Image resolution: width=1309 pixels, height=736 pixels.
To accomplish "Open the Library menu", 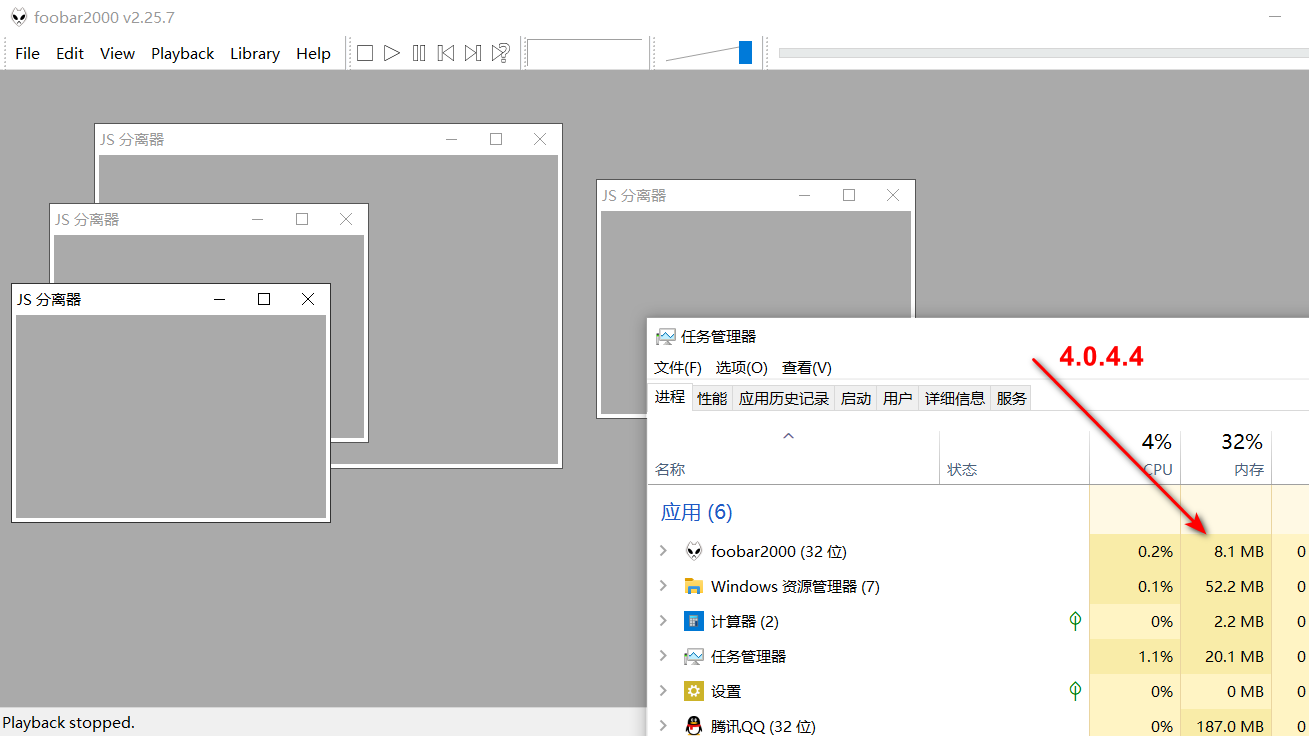I will click(254, 54).
